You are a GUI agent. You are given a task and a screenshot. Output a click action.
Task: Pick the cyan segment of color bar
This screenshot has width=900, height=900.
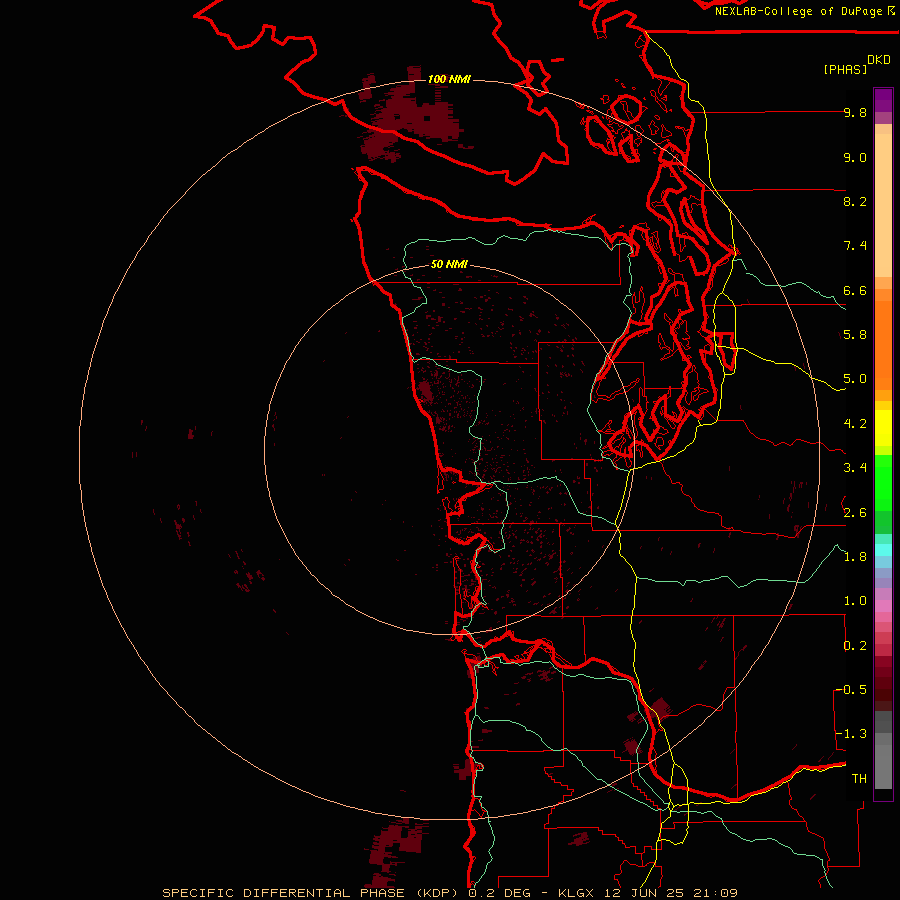(883, 550)
